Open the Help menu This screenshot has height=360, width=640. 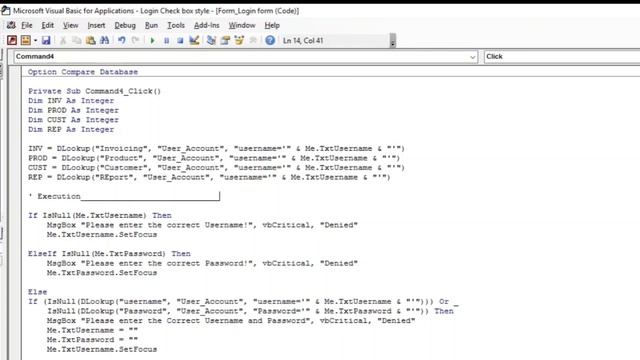pos(272,25)
